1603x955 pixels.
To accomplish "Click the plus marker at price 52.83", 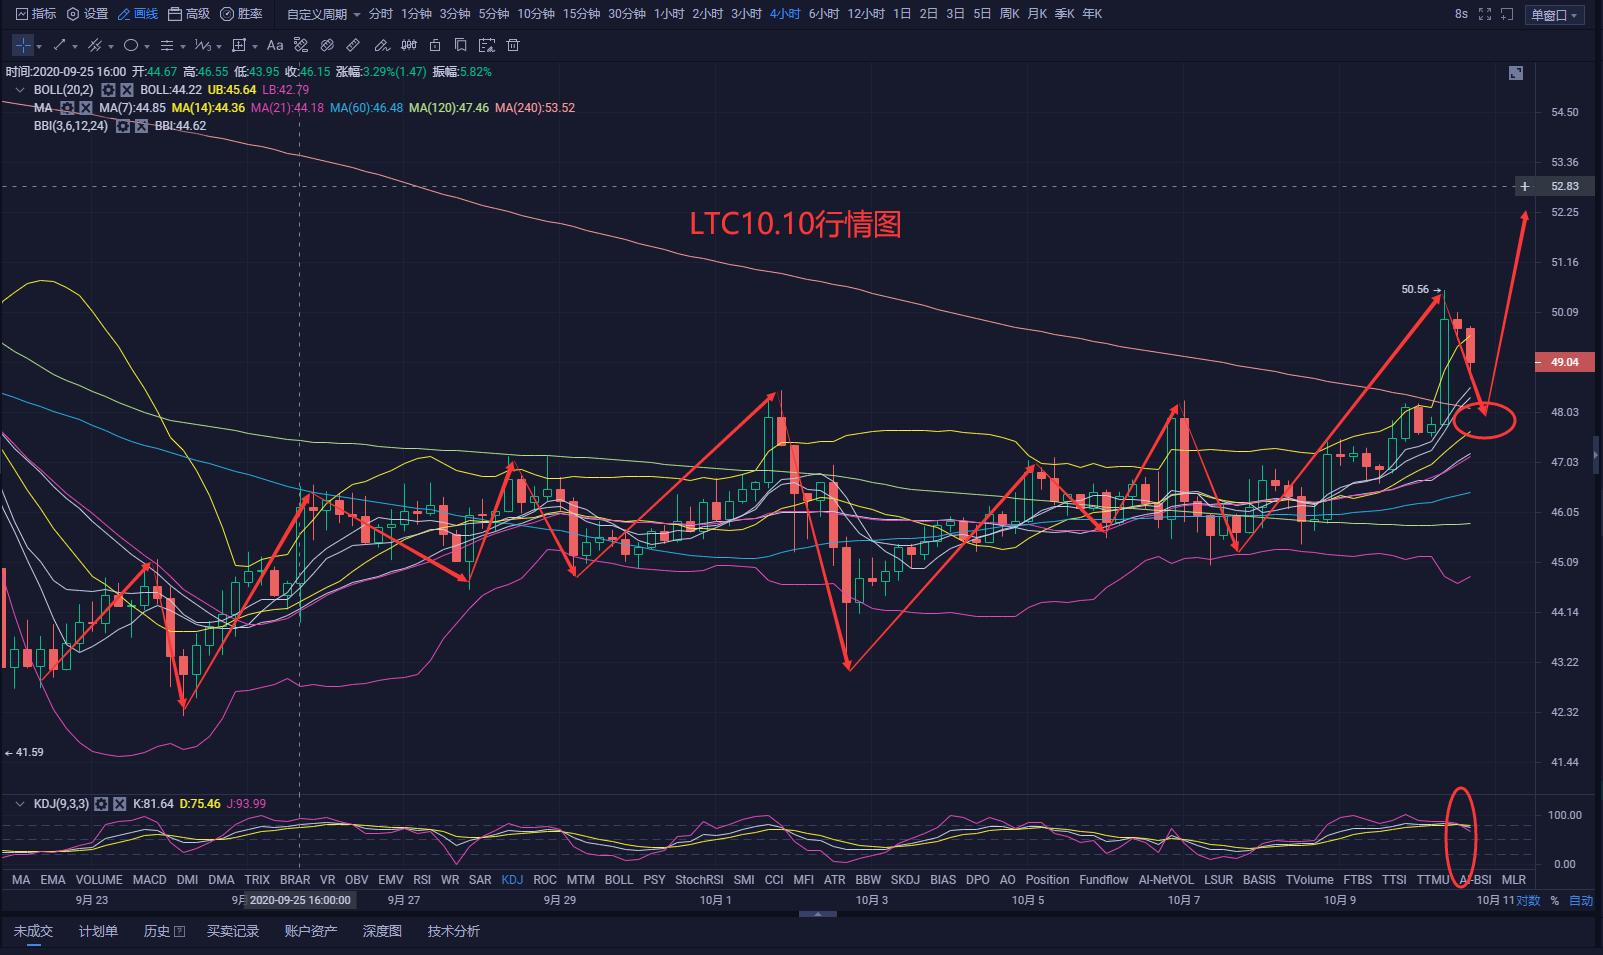I will point(1525,186).
